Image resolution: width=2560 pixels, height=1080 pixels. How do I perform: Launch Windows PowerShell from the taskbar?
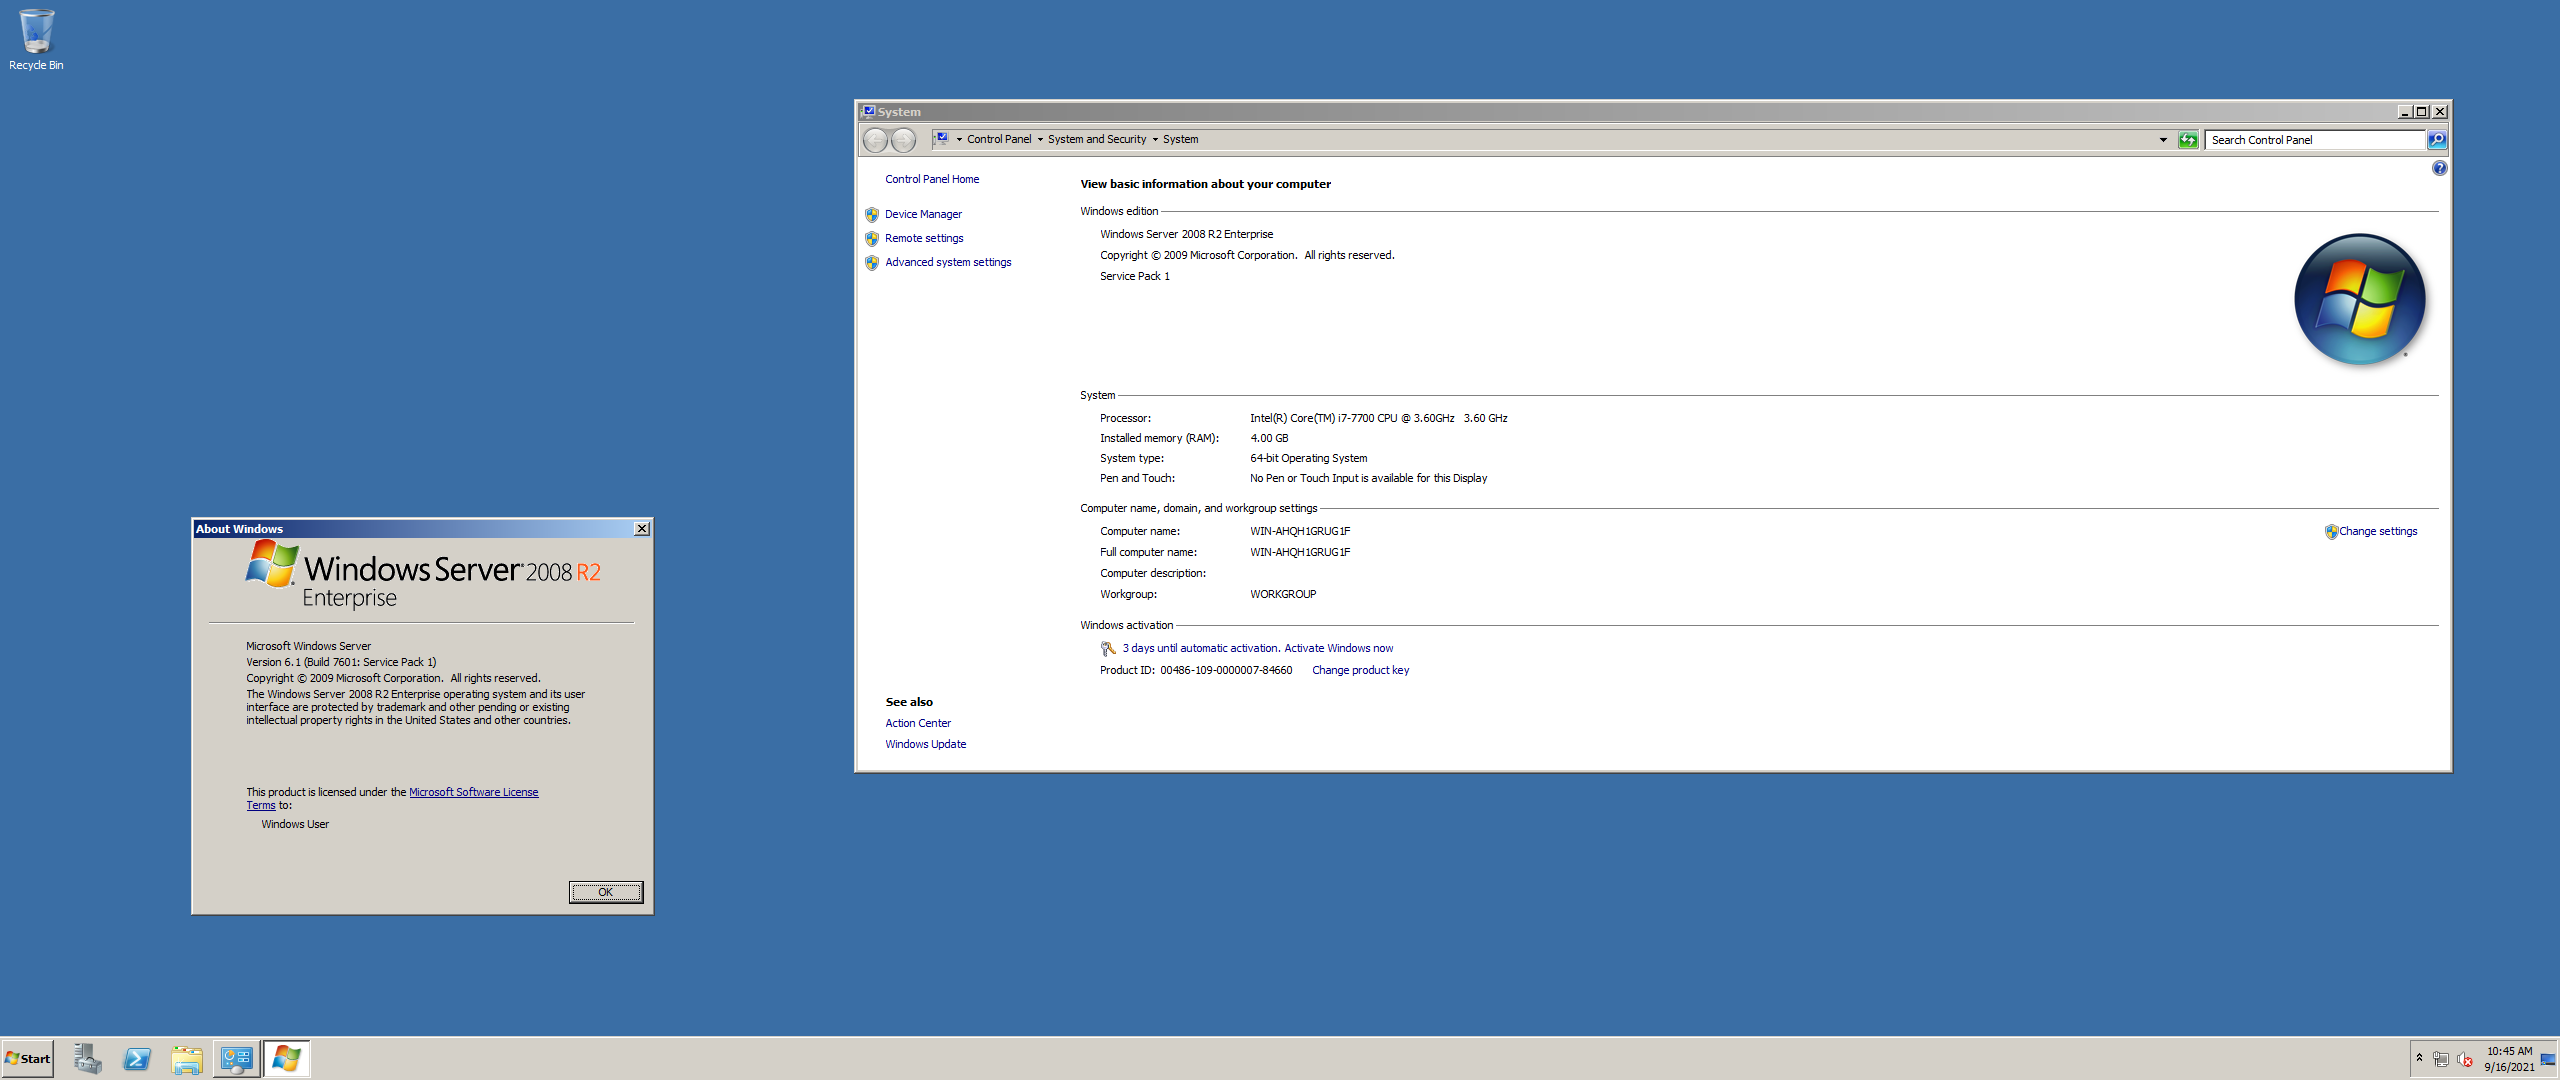click(137, 1059)
